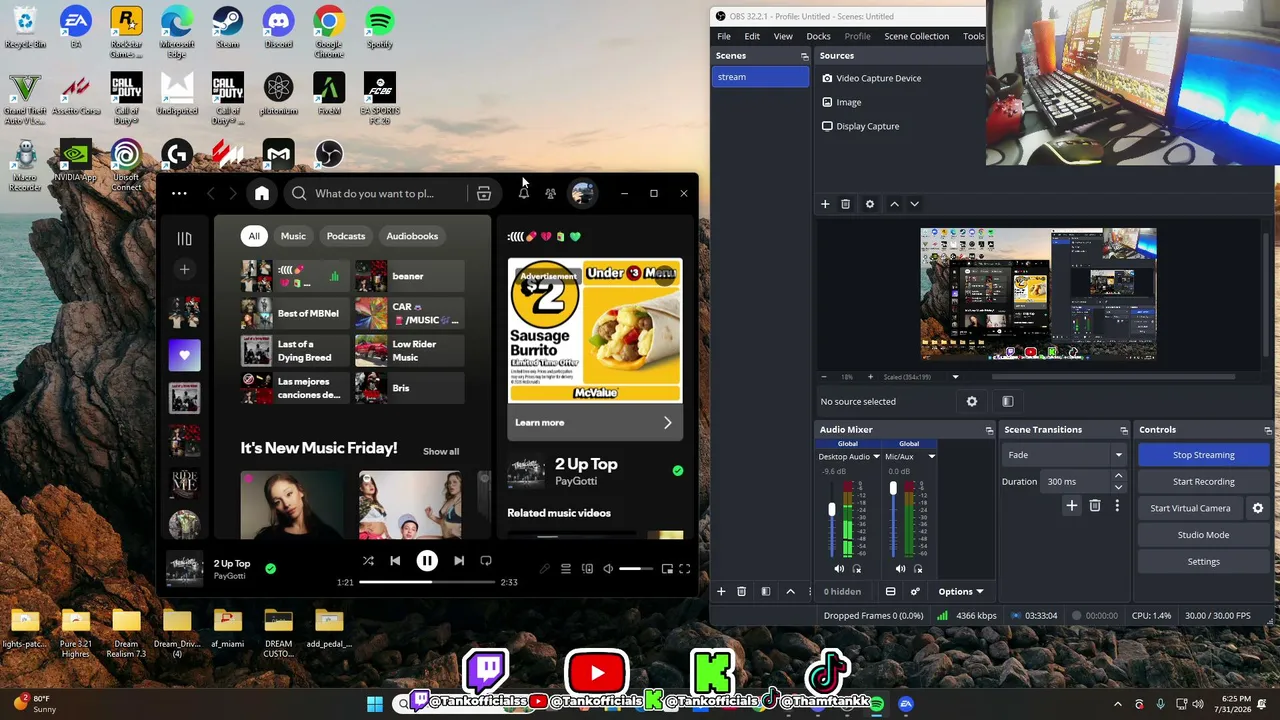Enable Studio Mode in OBS

click(1204, 535)
